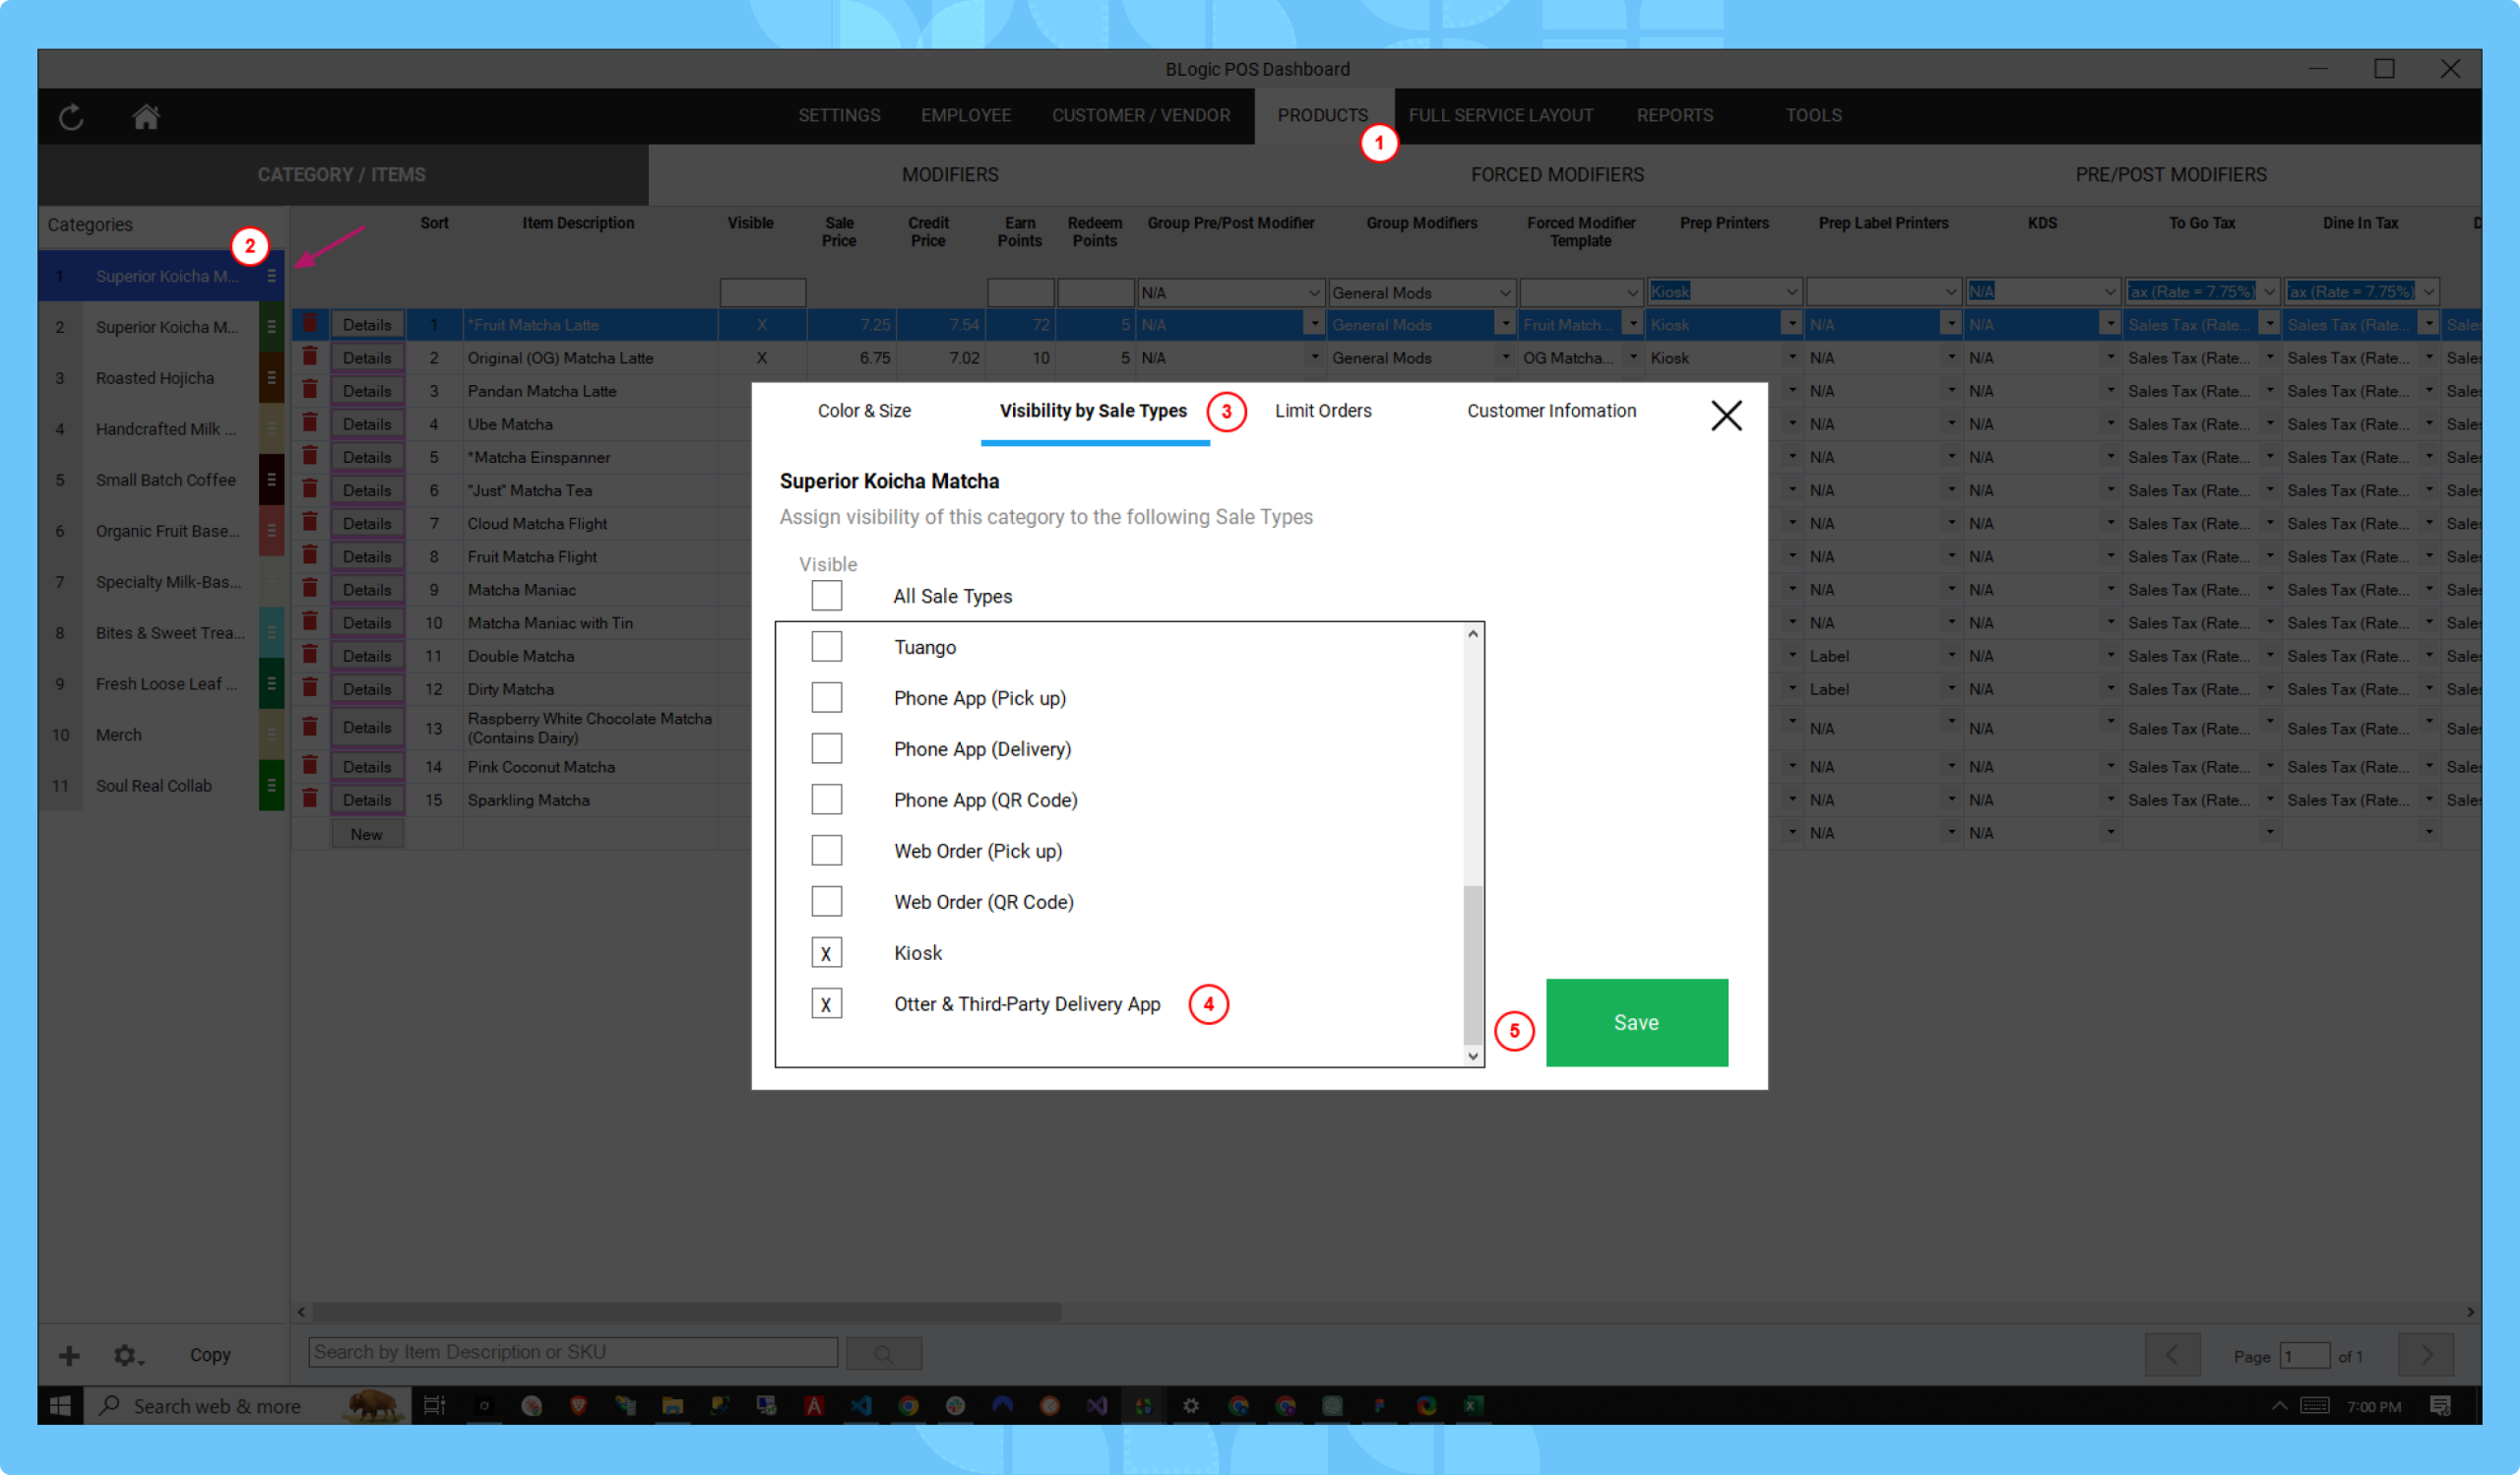Go to the home icon
Image resolution: width=2520 pixels, height=1475 pixels.
click(146, 117)
